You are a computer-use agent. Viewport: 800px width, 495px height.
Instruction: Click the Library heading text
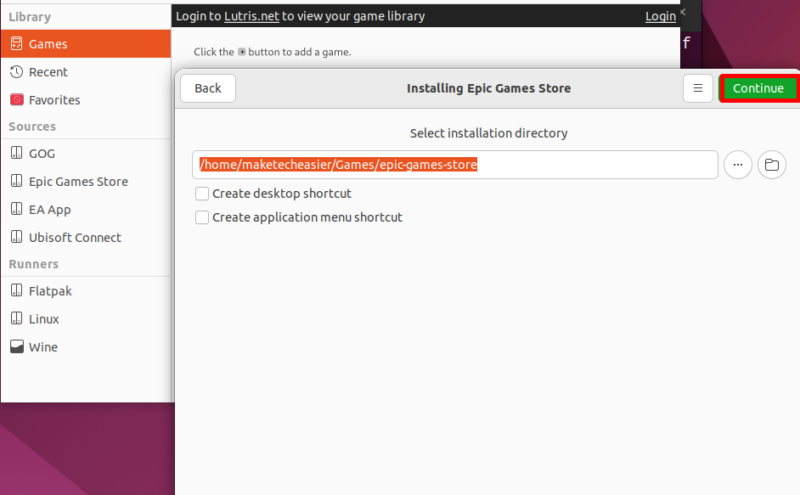tap(30, 17)
